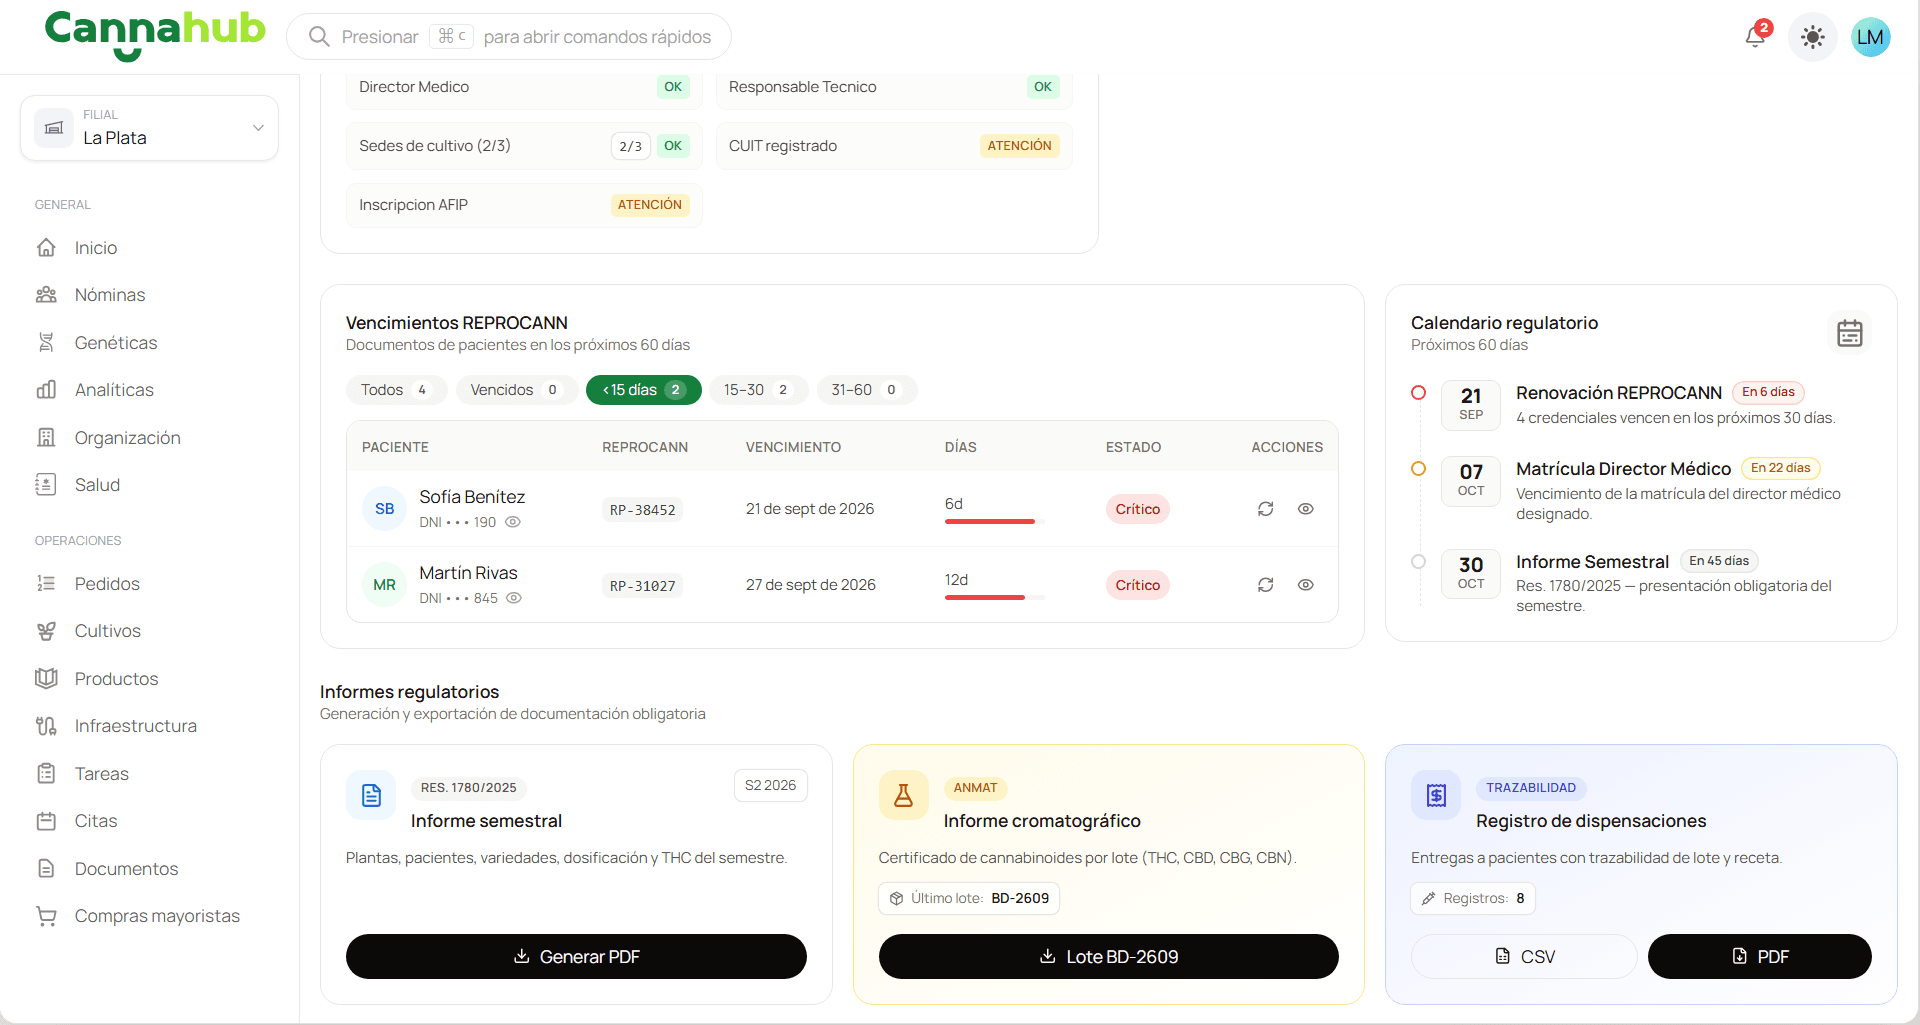The image size is (1920, 1025).
Task: Select the 31–60 filter tab
Action: [865, 390]
